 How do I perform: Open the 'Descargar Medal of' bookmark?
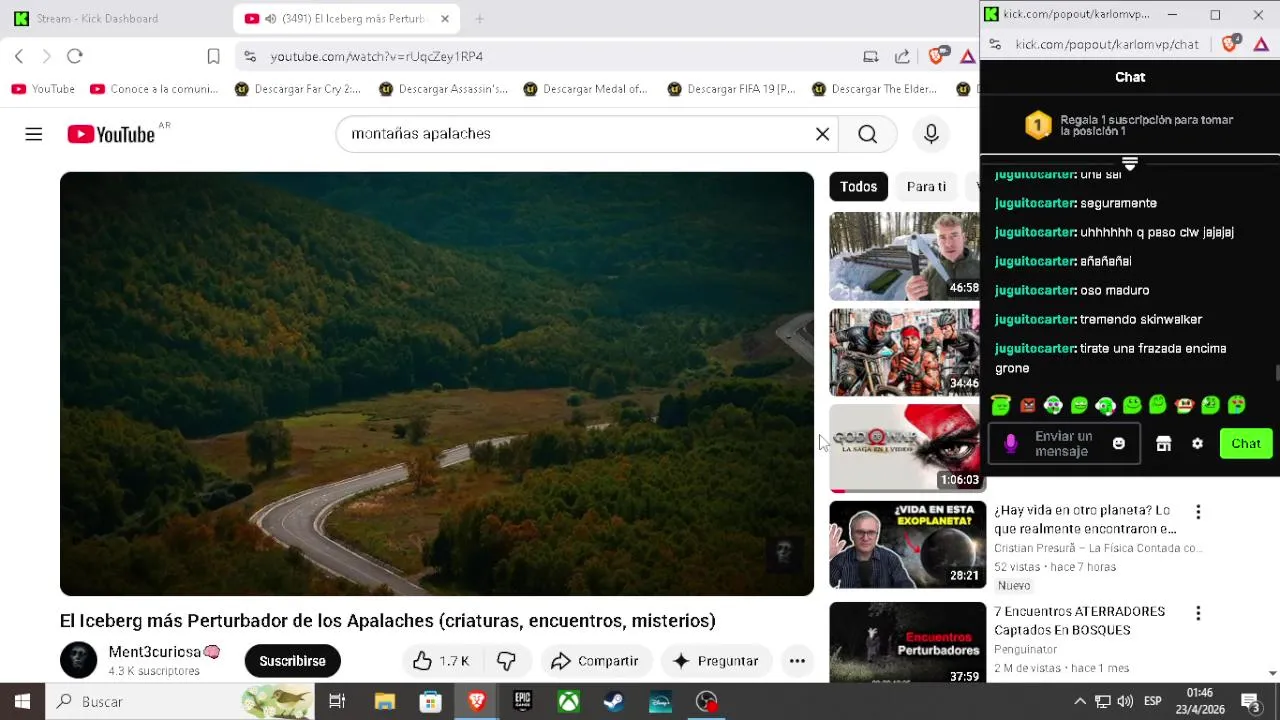tap(587, 89)
